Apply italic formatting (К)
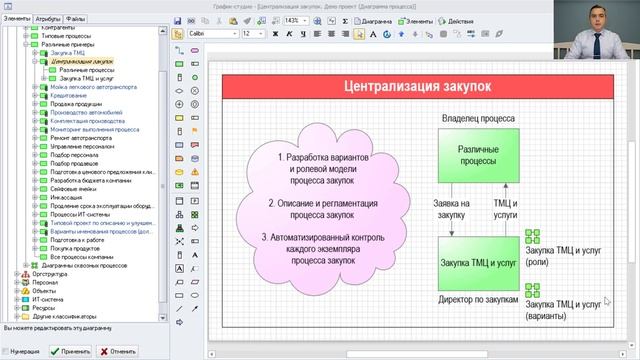The height and width of the screenshot is (360, 640). point(289,34)
